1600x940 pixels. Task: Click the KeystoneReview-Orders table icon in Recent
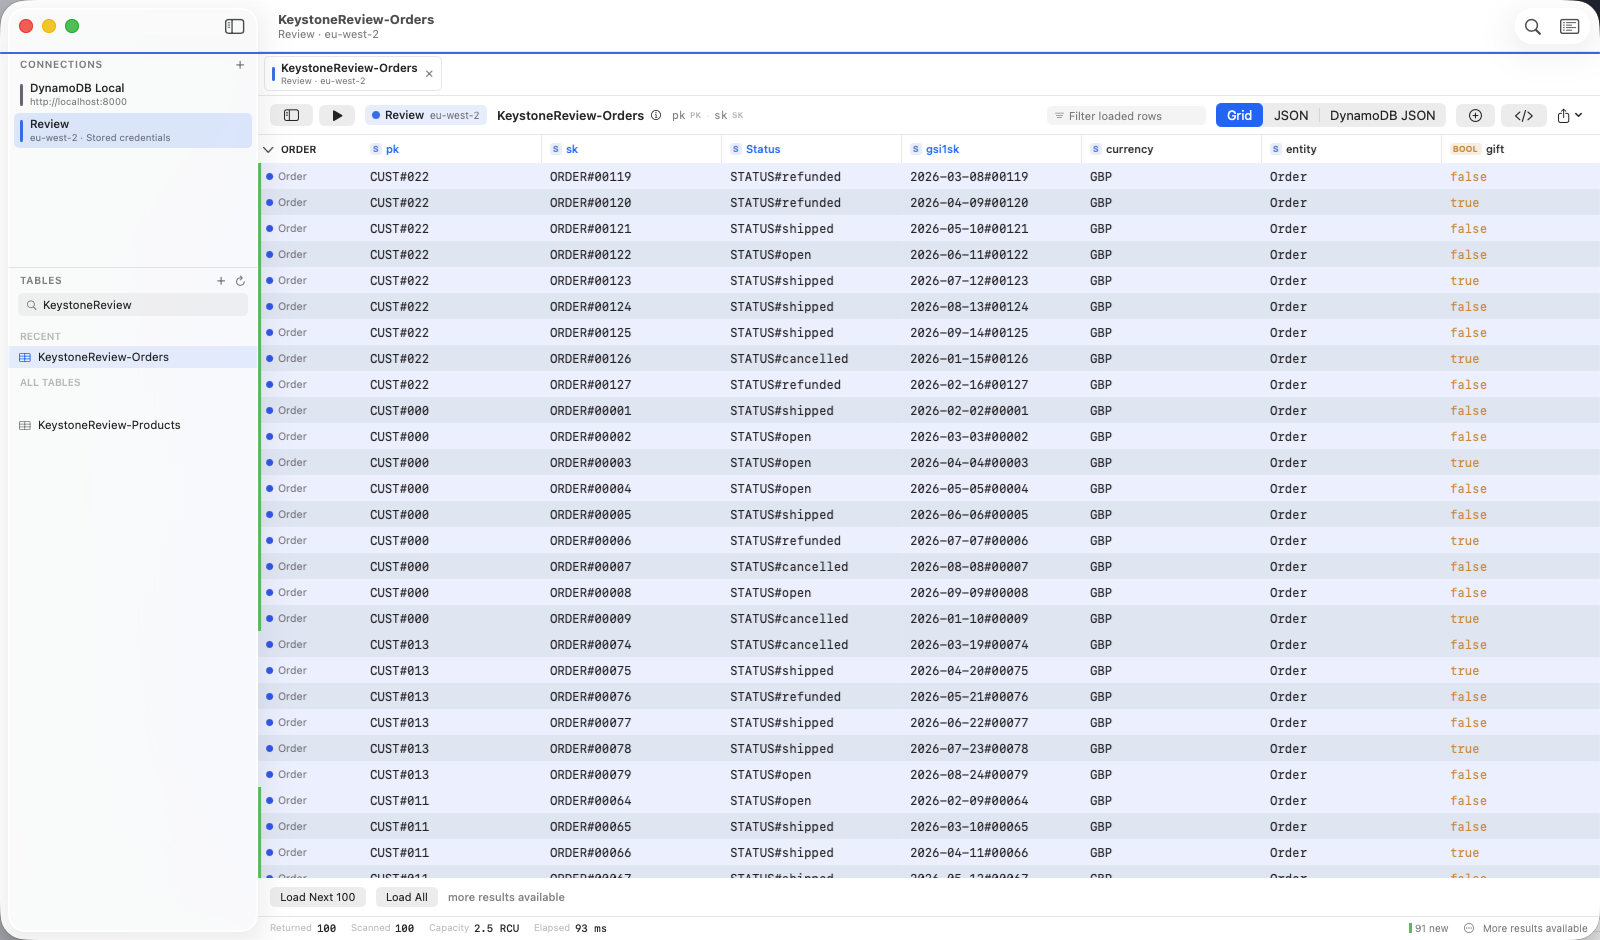click(25, 357)
